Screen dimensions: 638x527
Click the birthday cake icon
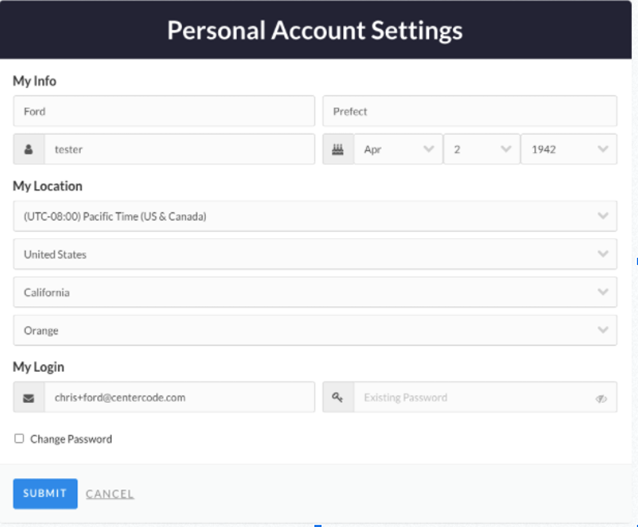pyautogui.click(x=338, y=149)
